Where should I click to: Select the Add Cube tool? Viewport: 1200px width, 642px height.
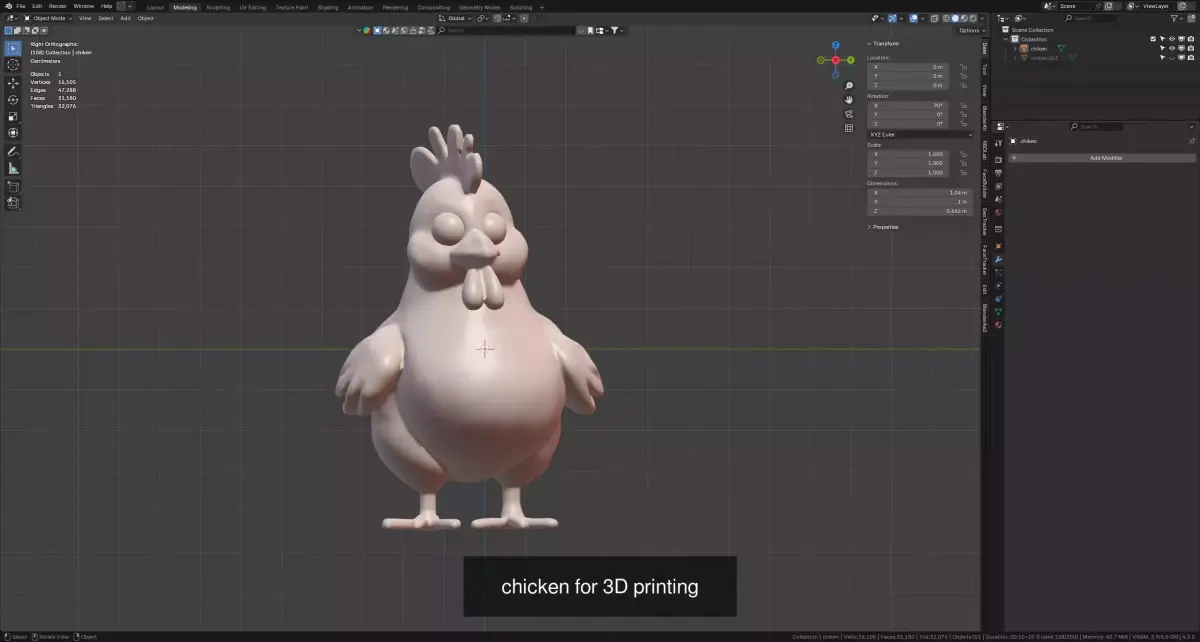(13, 186)
